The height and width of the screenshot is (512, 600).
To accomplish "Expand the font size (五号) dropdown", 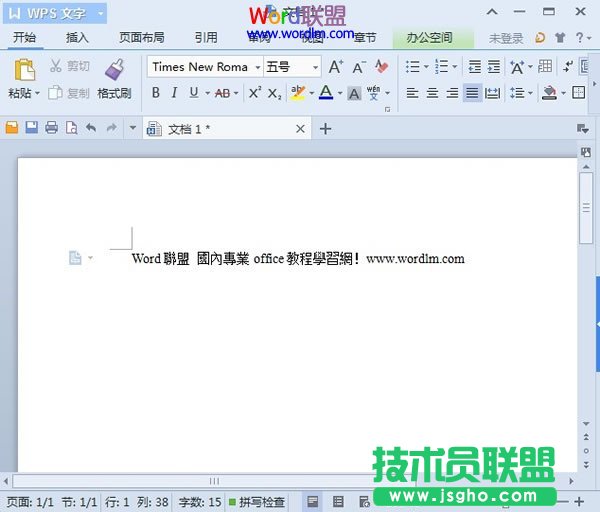I will point(315,67).
